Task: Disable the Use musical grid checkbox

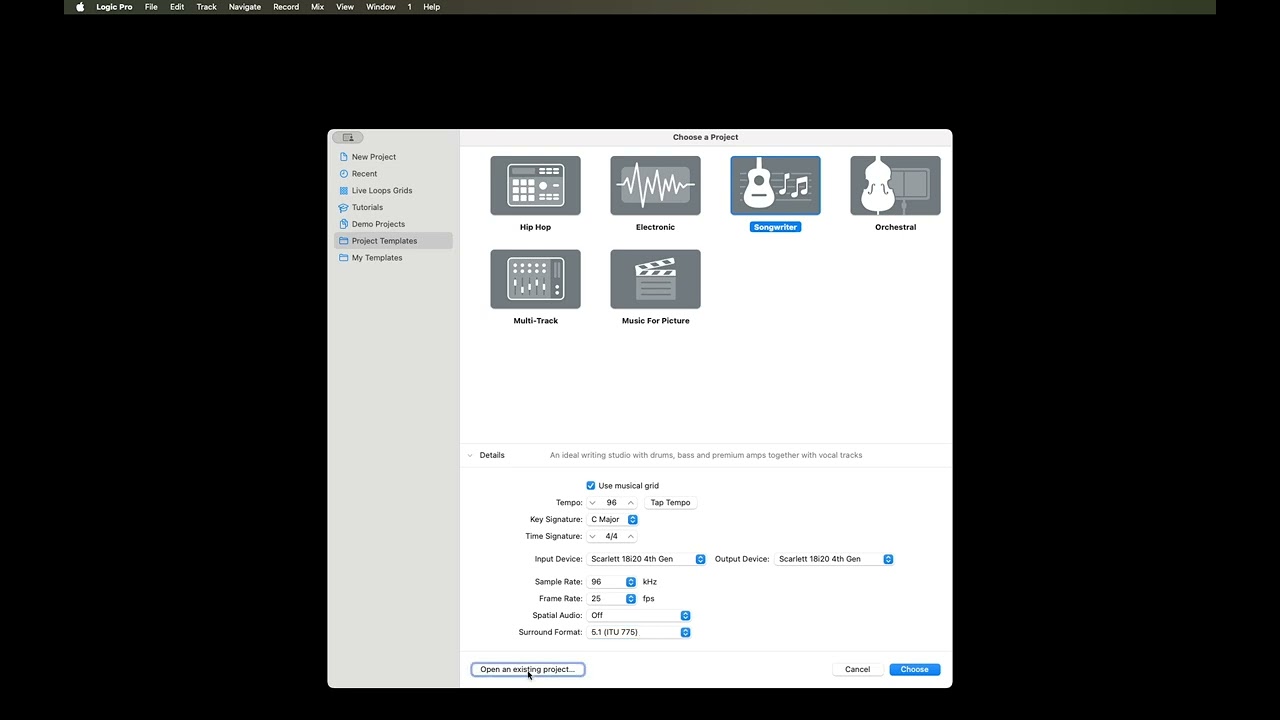Action: pos(591,485)
